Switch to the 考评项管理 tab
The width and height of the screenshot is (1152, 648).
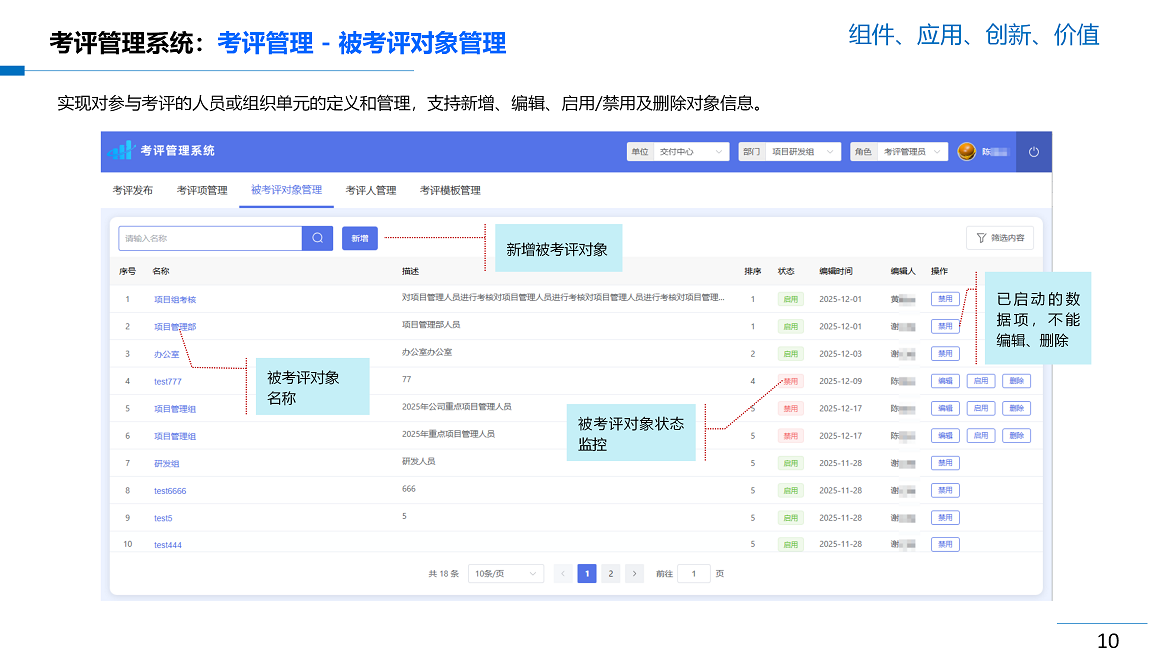coord(202,190)
